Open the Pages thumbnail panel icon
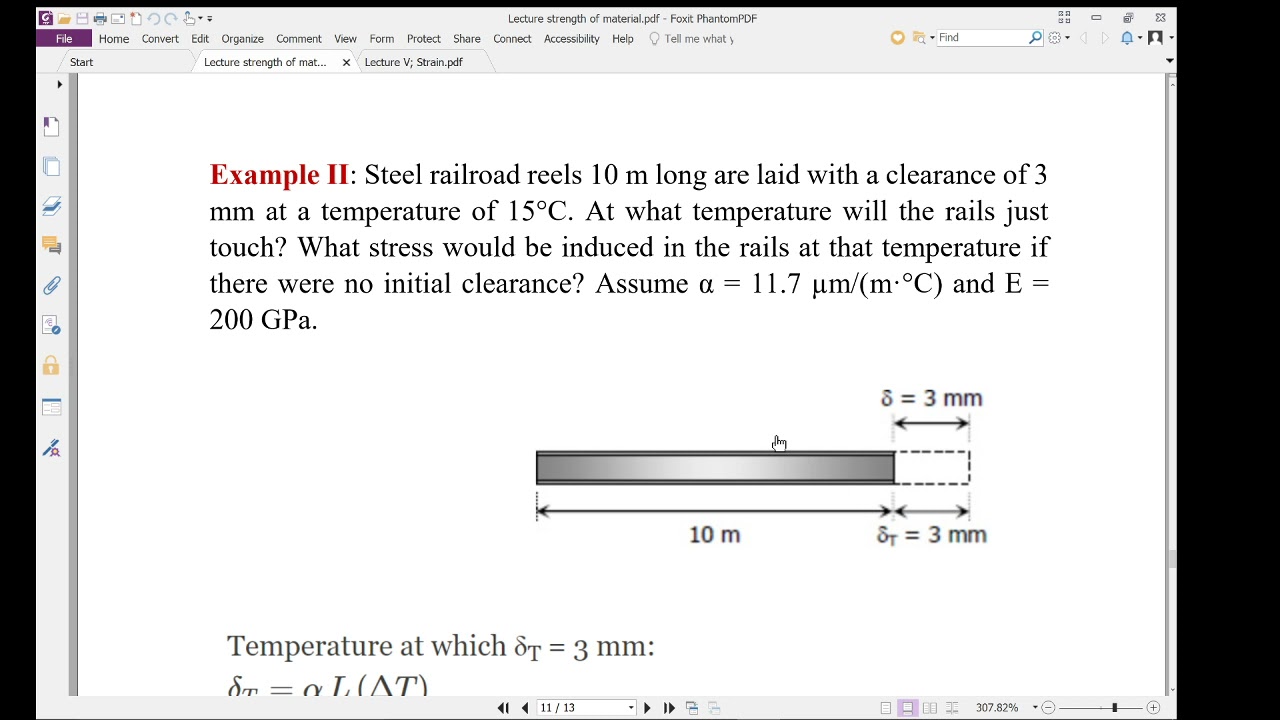1280x720 pixels. click(x=52, y=166)
